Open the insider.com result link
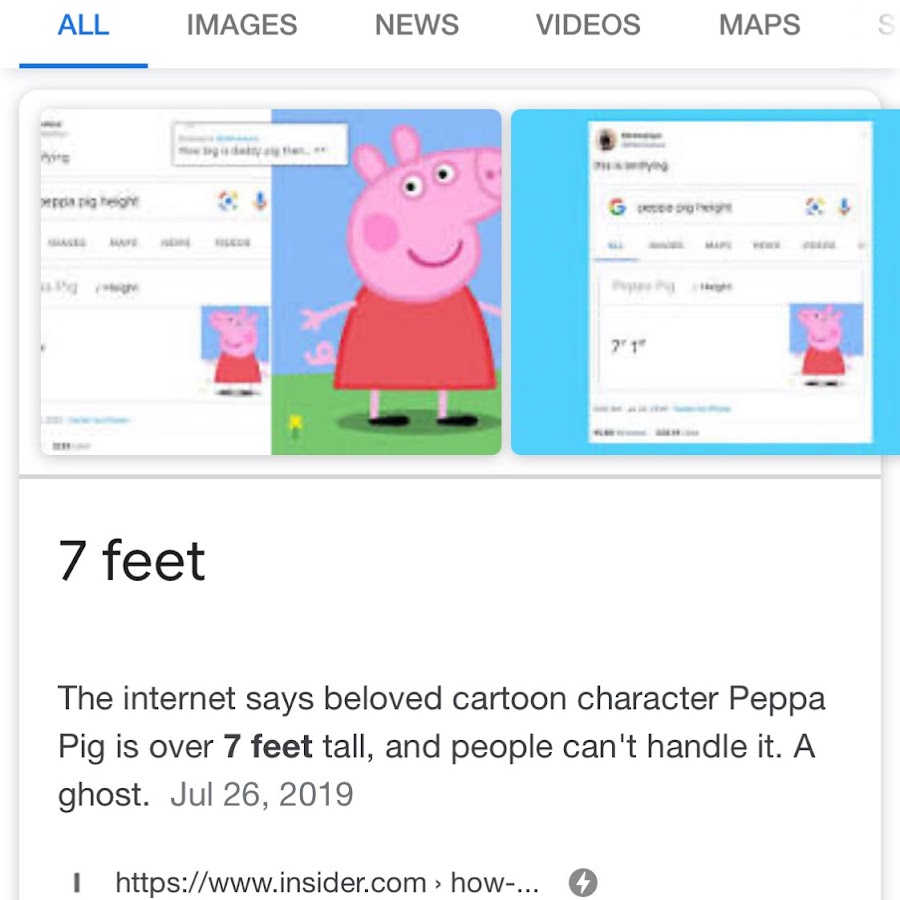This screenshot has height=900, width=900. point(327,883)
